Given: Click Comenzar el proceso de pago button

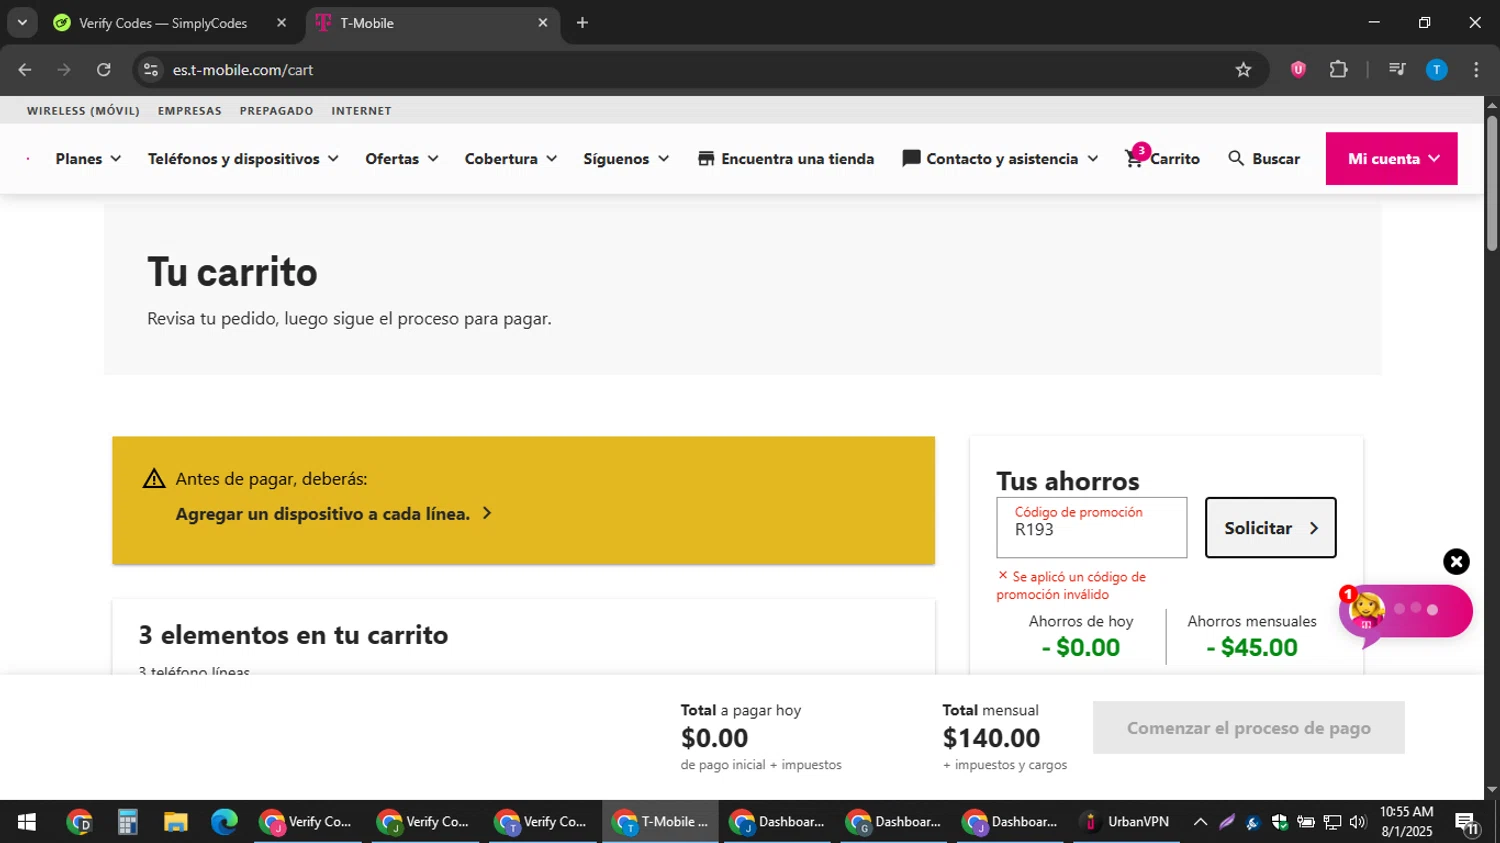Looking at the screenshot, I should pyautogui.click(x=1248, y=728).
